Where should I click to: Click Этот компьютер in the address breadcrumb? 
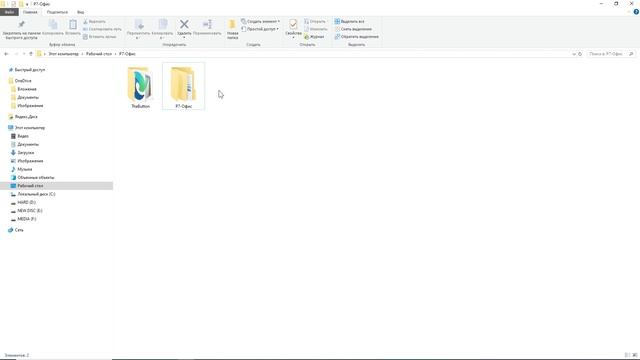pos(63,54)
